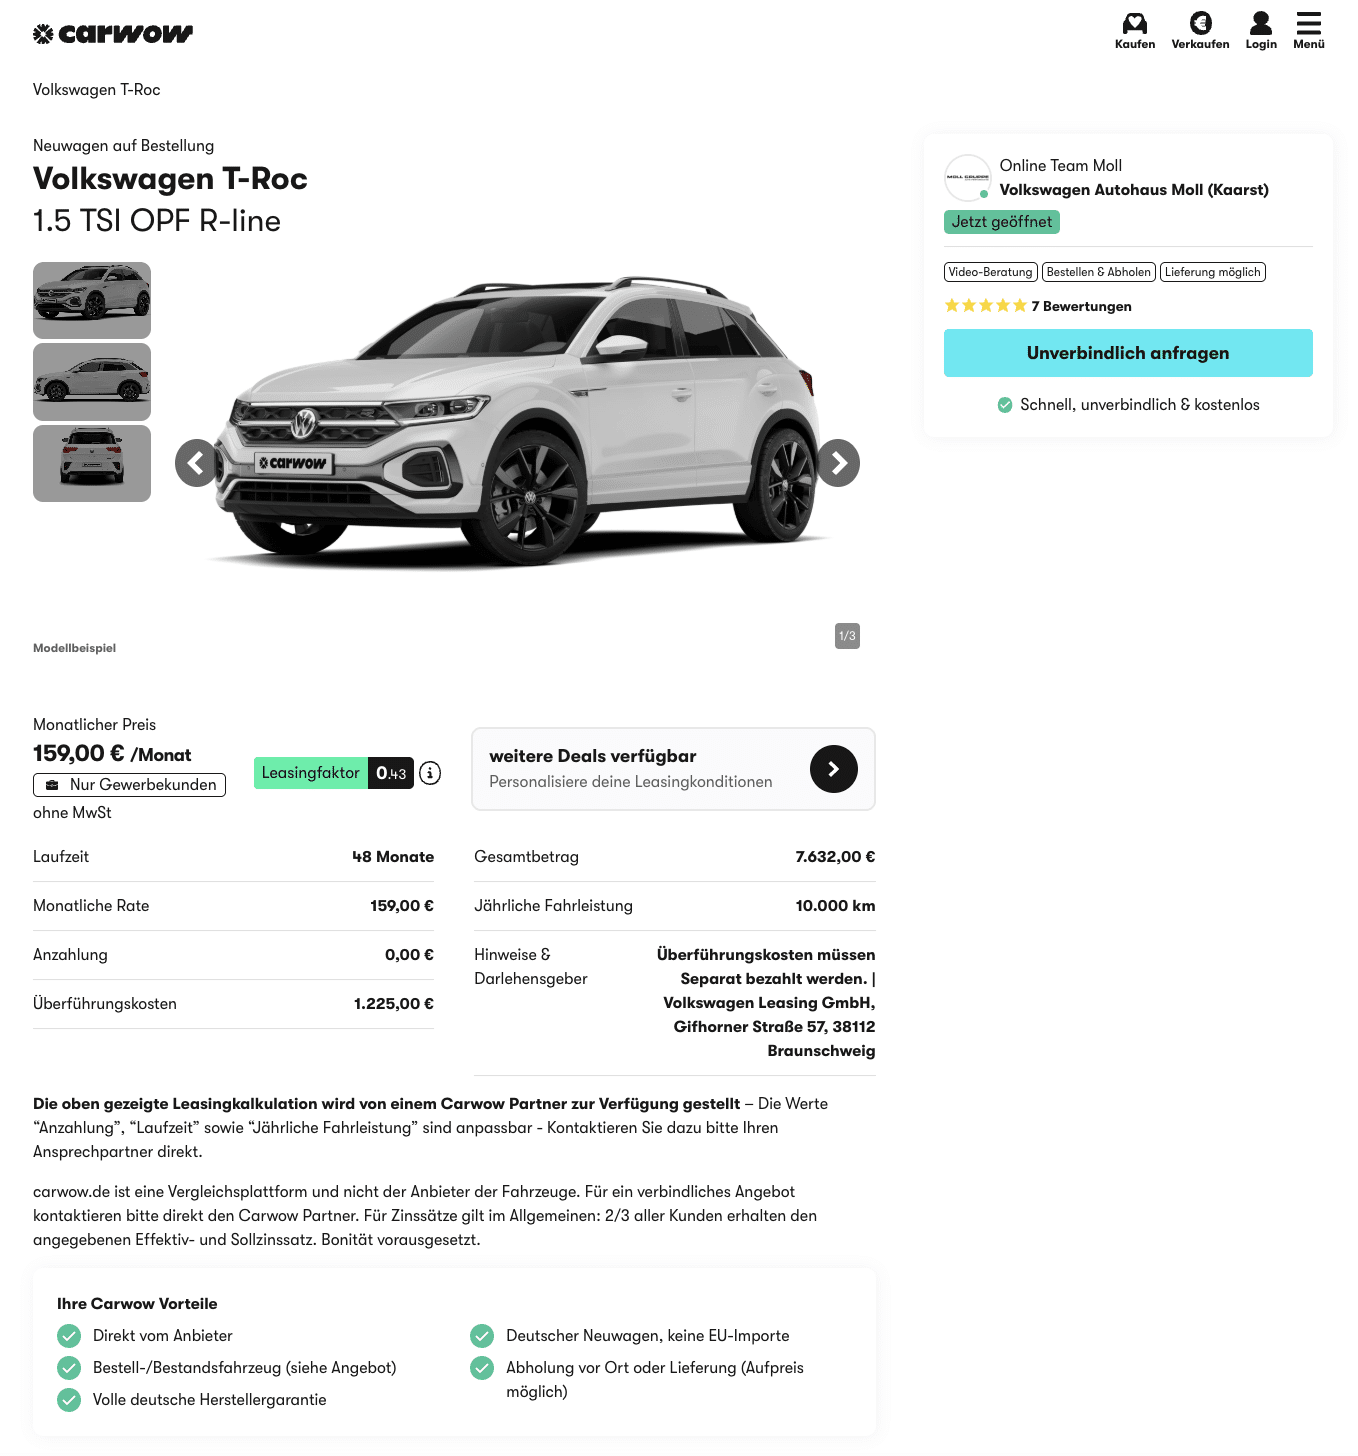1358x1456 pixels.
Task: Show previous car image arrow
Action: coord(198,463)
